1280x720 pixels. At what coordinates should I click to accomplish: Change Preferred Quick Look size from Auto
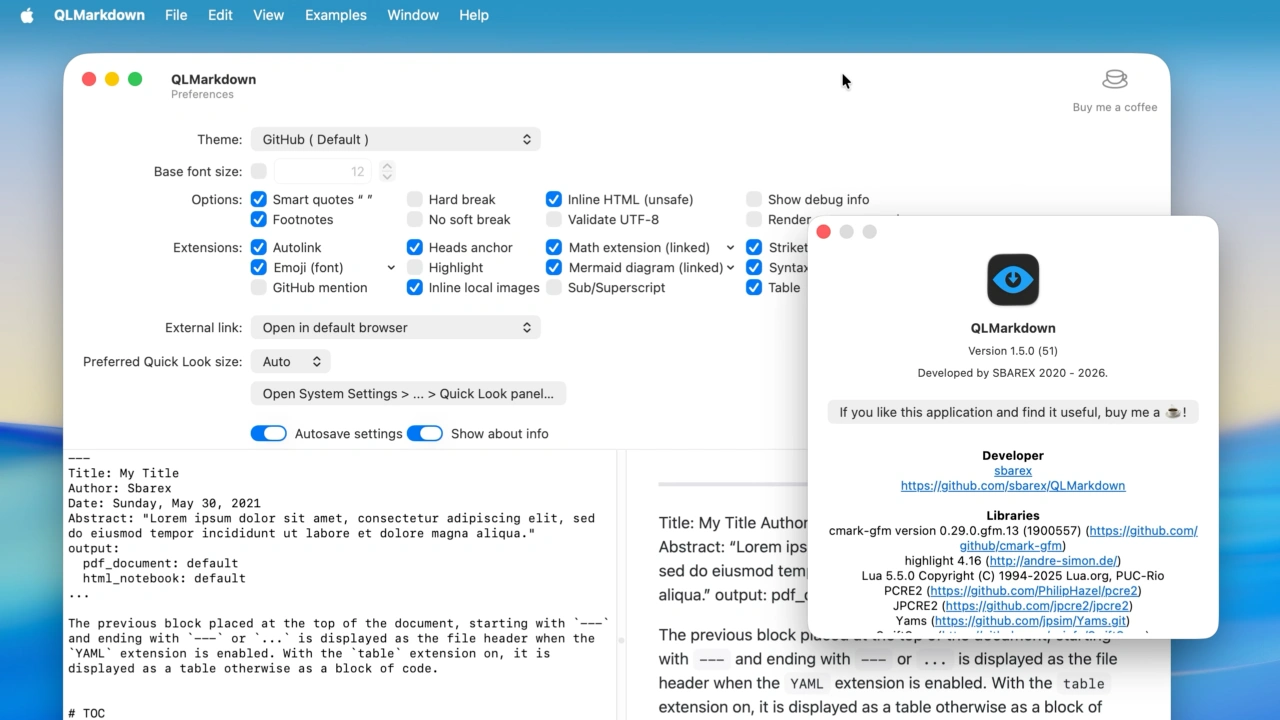tap(290, 361)
